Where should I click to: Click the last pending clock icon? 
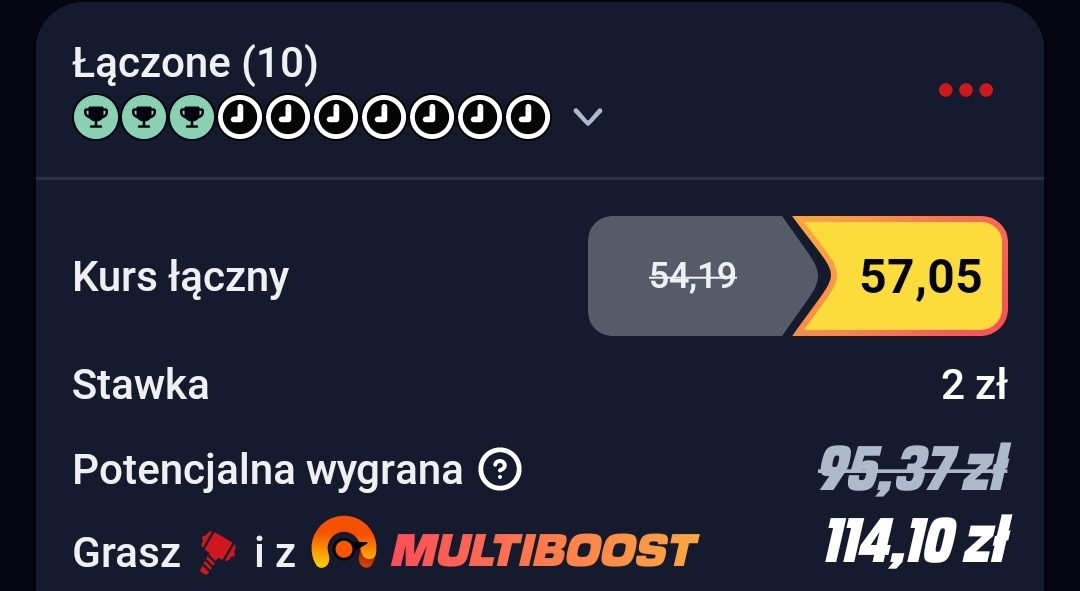click(x=528, y=117)
